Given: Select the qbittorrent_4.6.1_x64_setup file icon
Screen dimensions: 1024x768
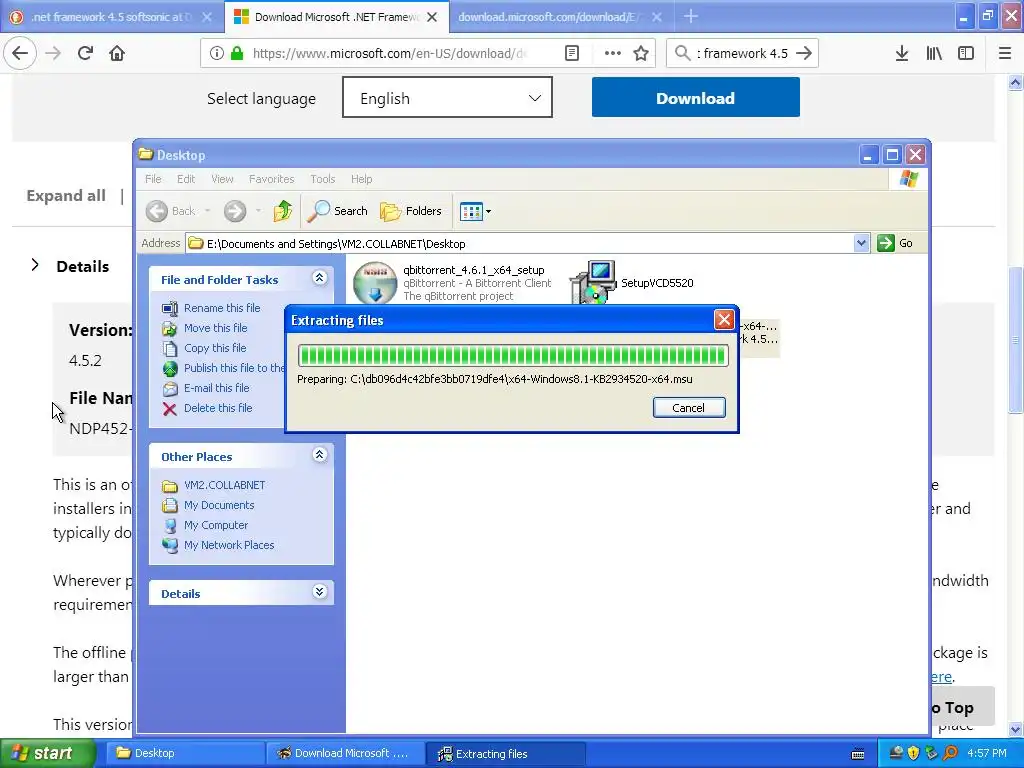Looking at the screenshot, I should pyautogui.click(x=375, y=283).
